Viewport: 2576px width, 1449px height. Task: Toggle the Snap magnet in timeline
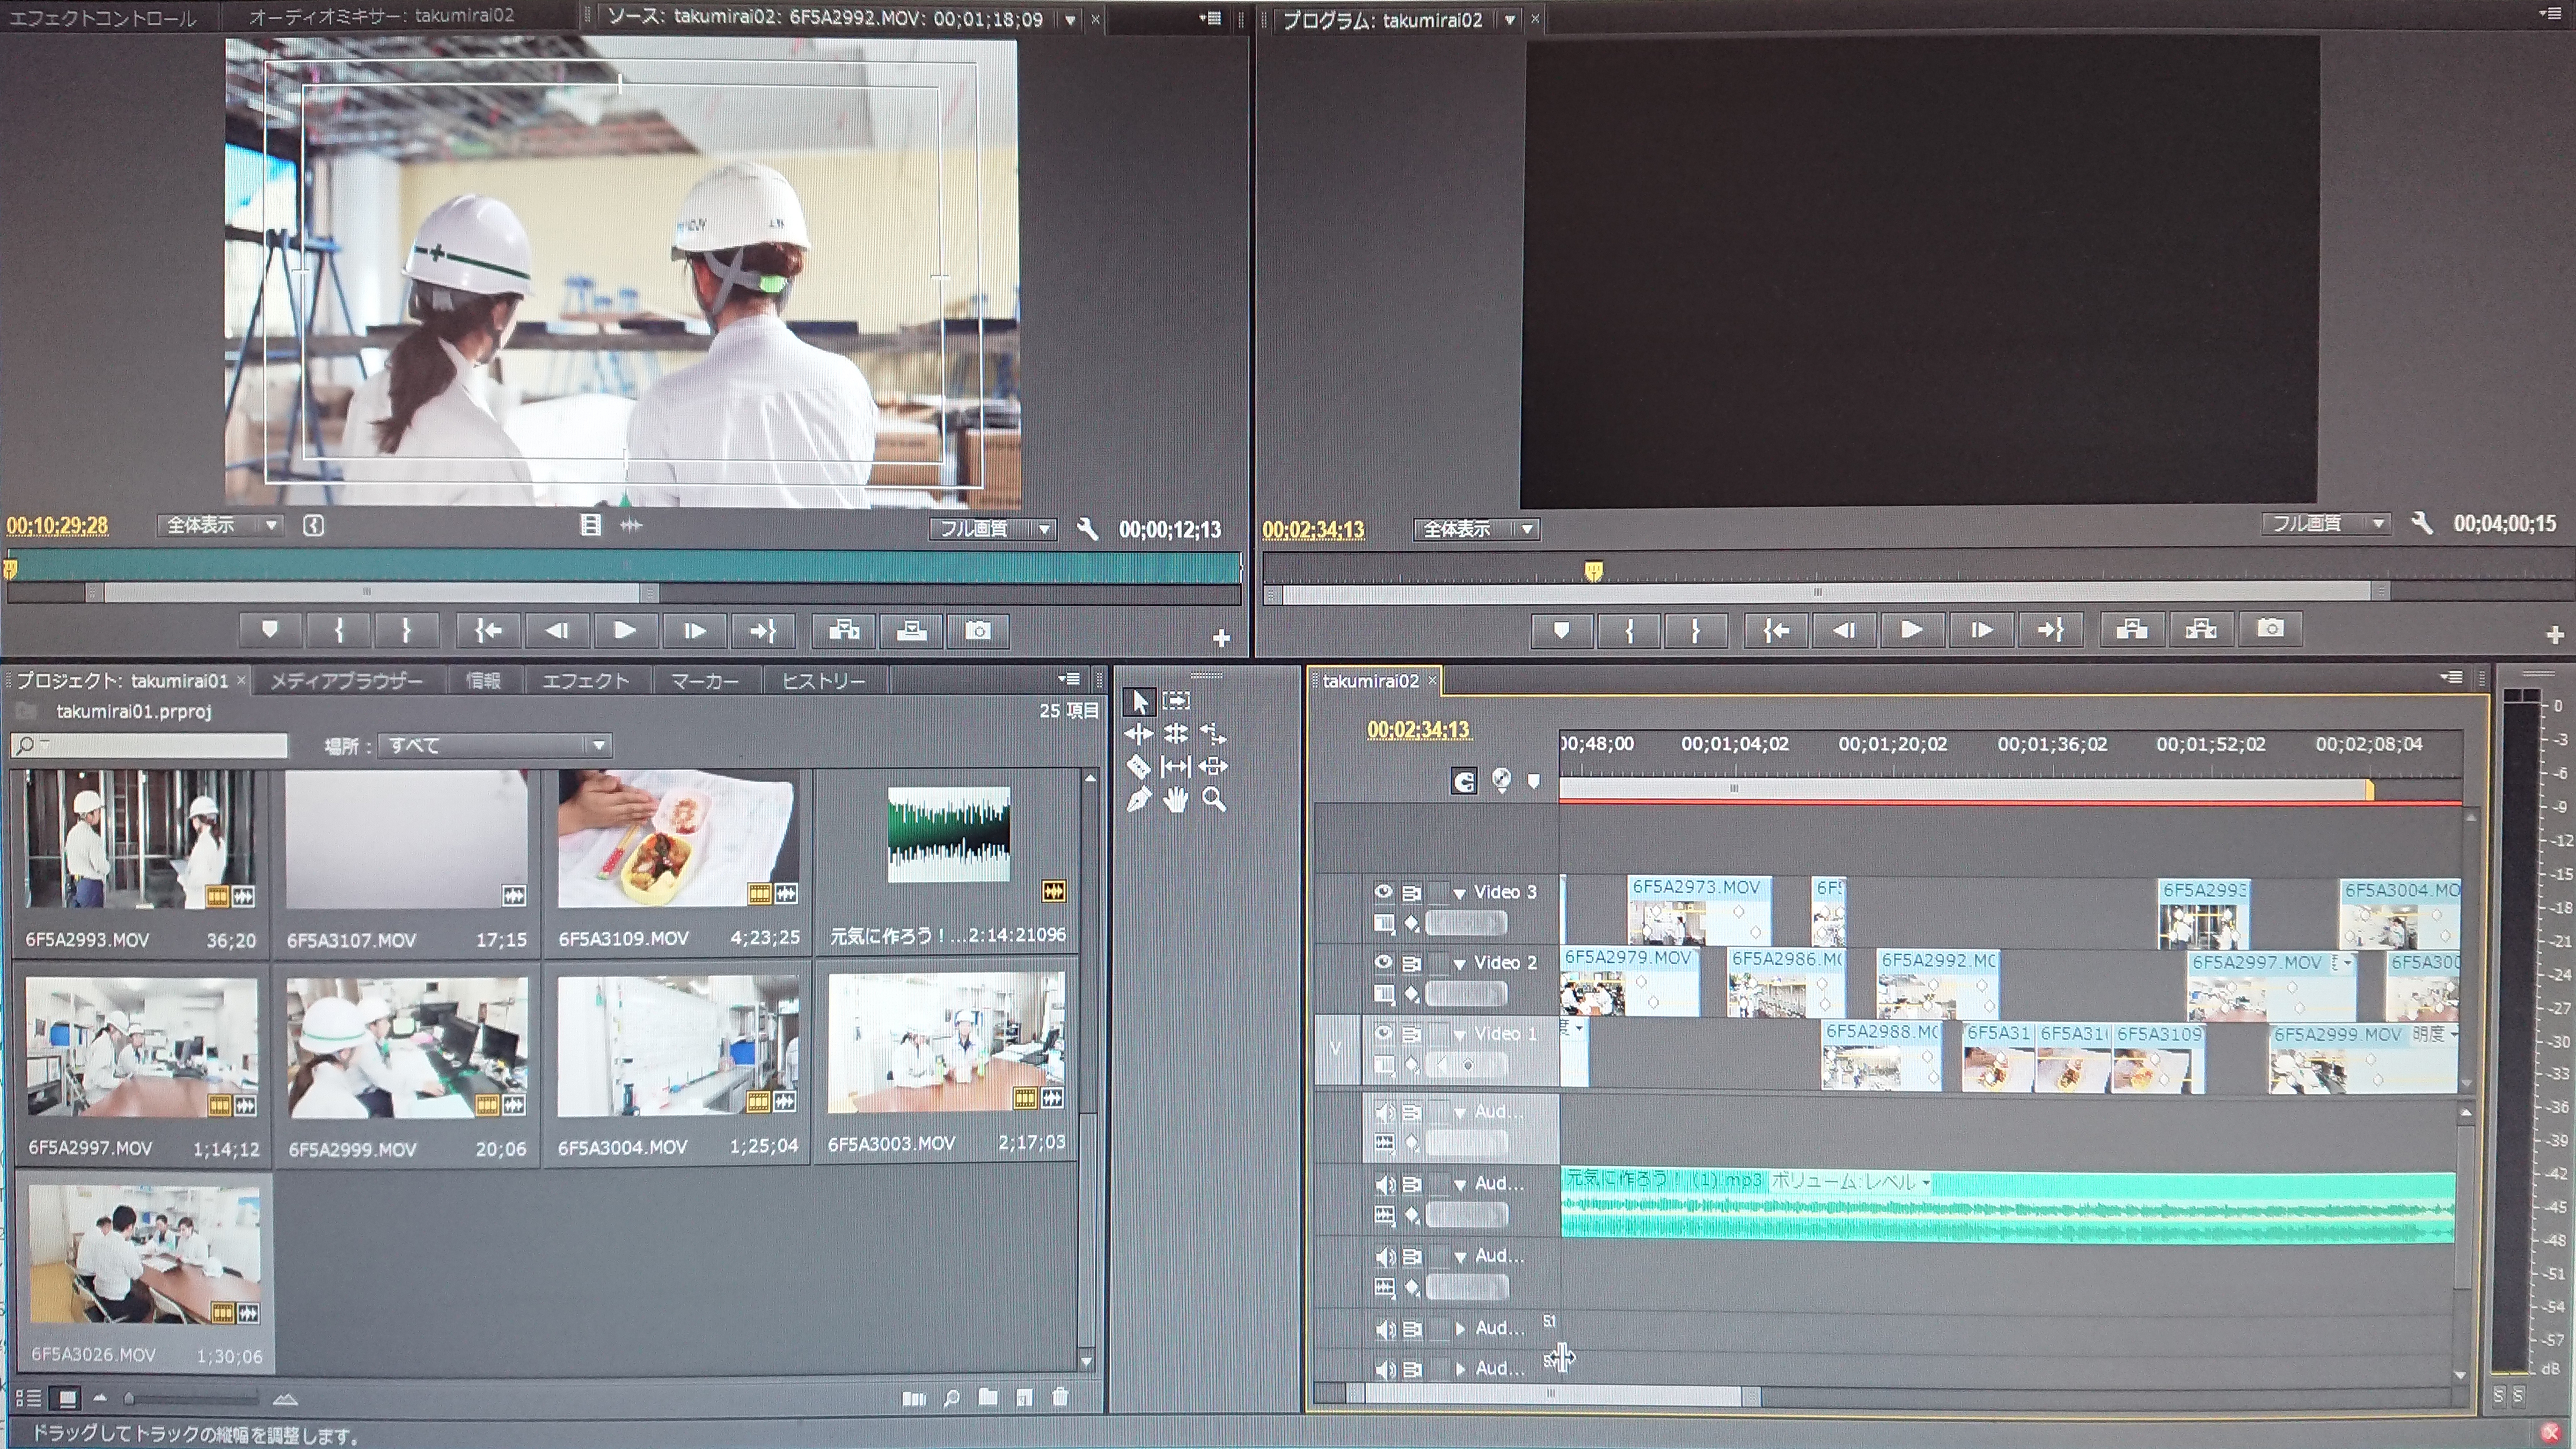pyautogui.click(x=1464, y=782)
